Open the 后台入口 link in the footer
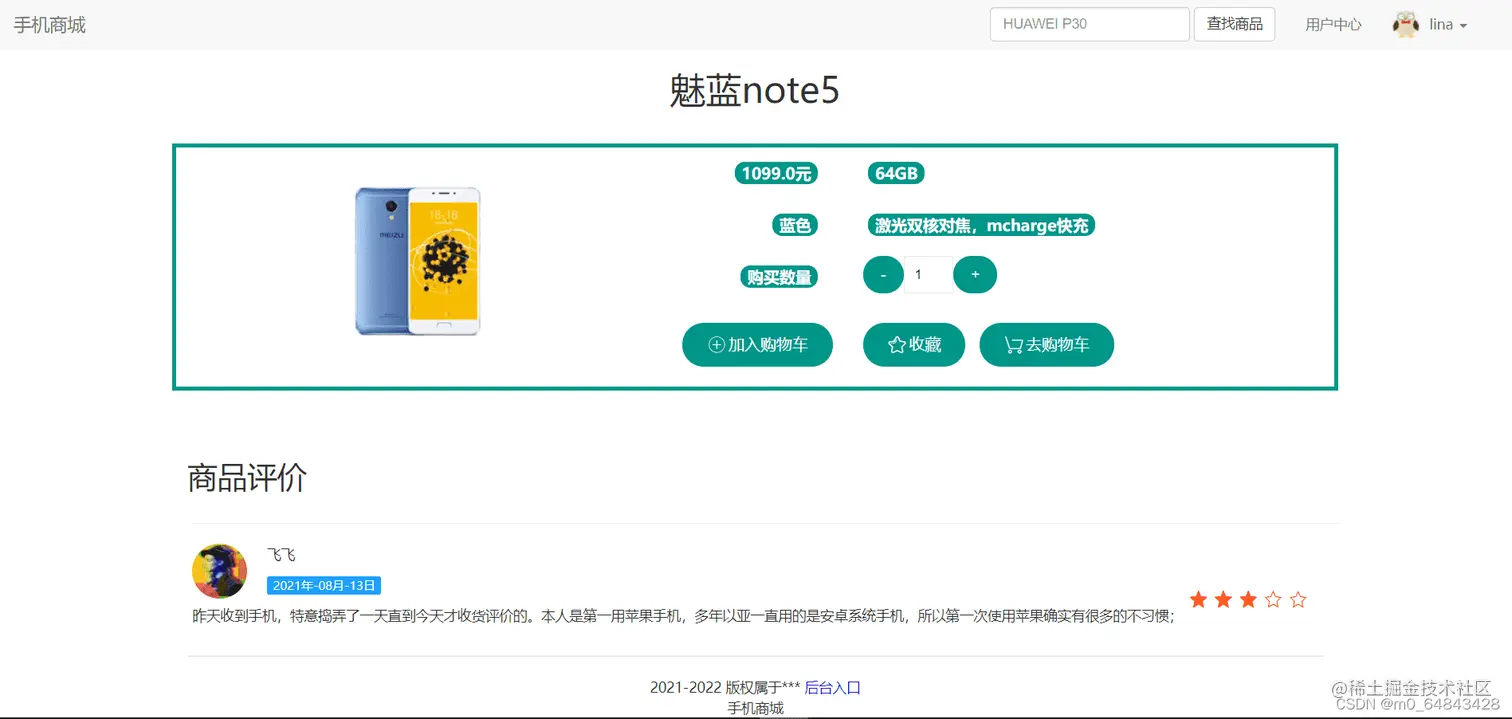The image size is (1512, 719). click(833, 687)
